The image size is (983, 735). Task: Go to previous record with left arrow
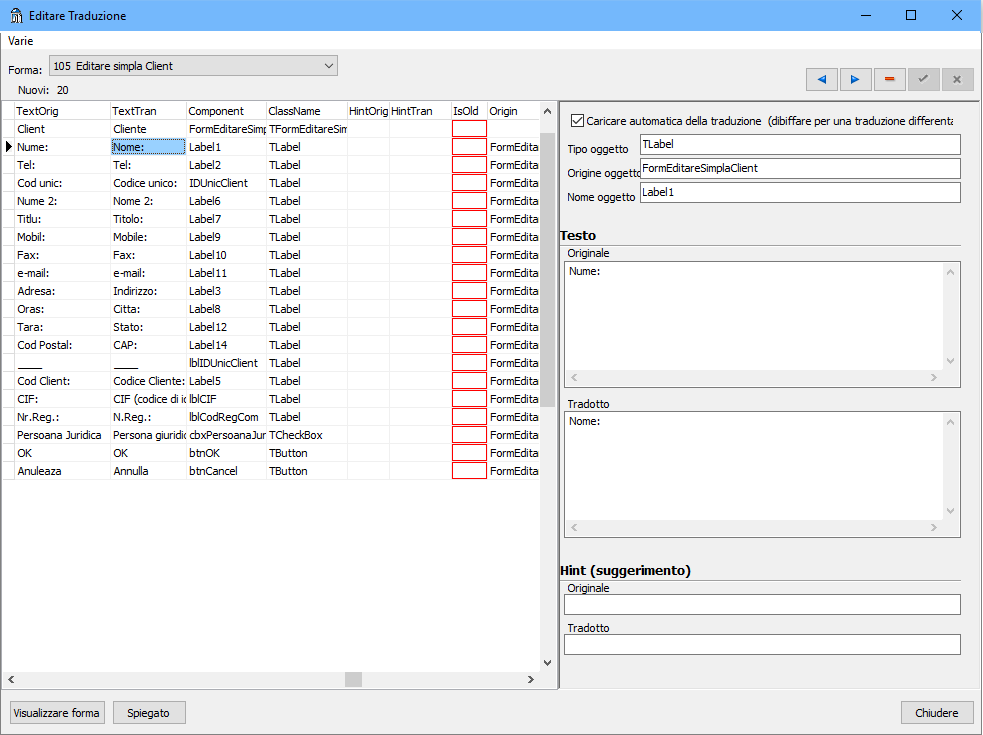tap(822, 79)
